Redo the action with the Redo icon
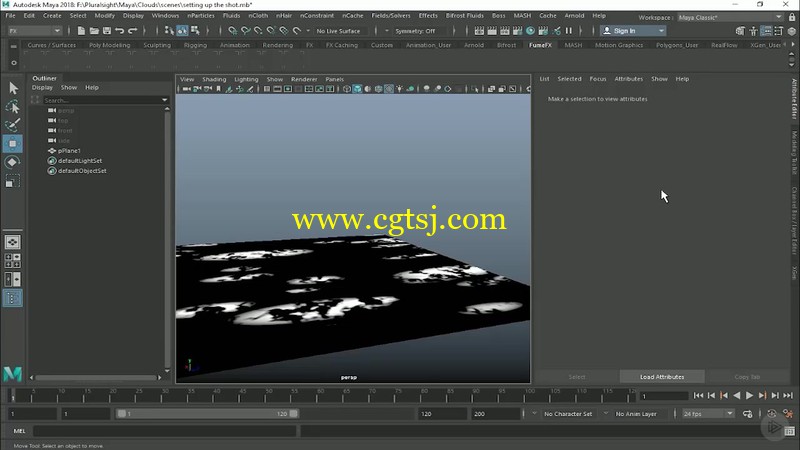This screenshot has height=450, width=800. [x=133, y=31]
